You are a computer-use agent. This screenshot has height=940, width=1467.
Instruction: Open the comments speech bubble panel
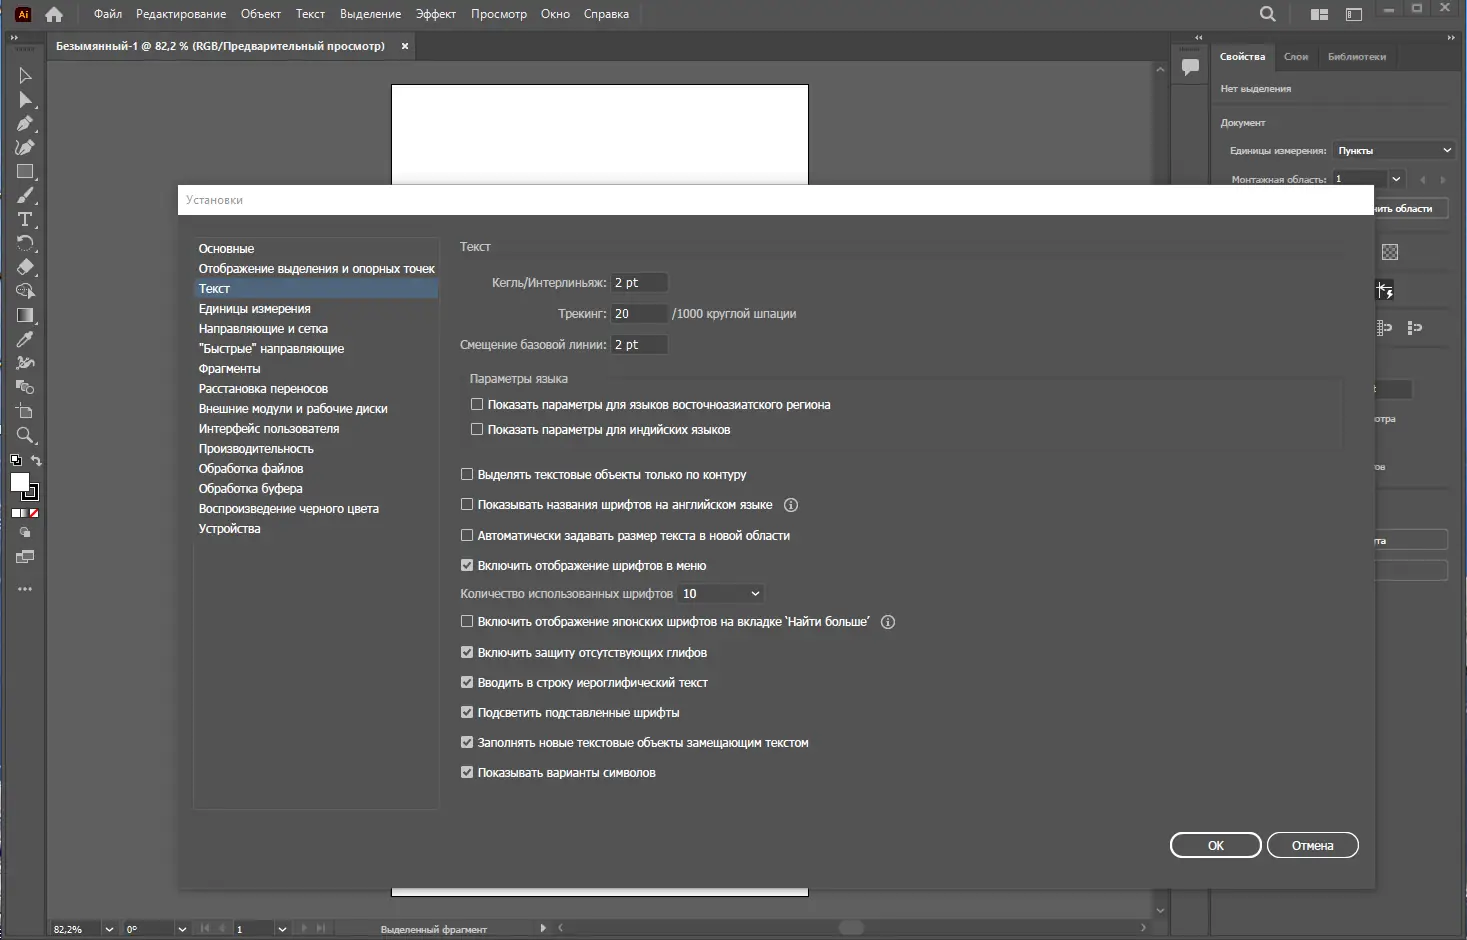tap(1190, 67)
